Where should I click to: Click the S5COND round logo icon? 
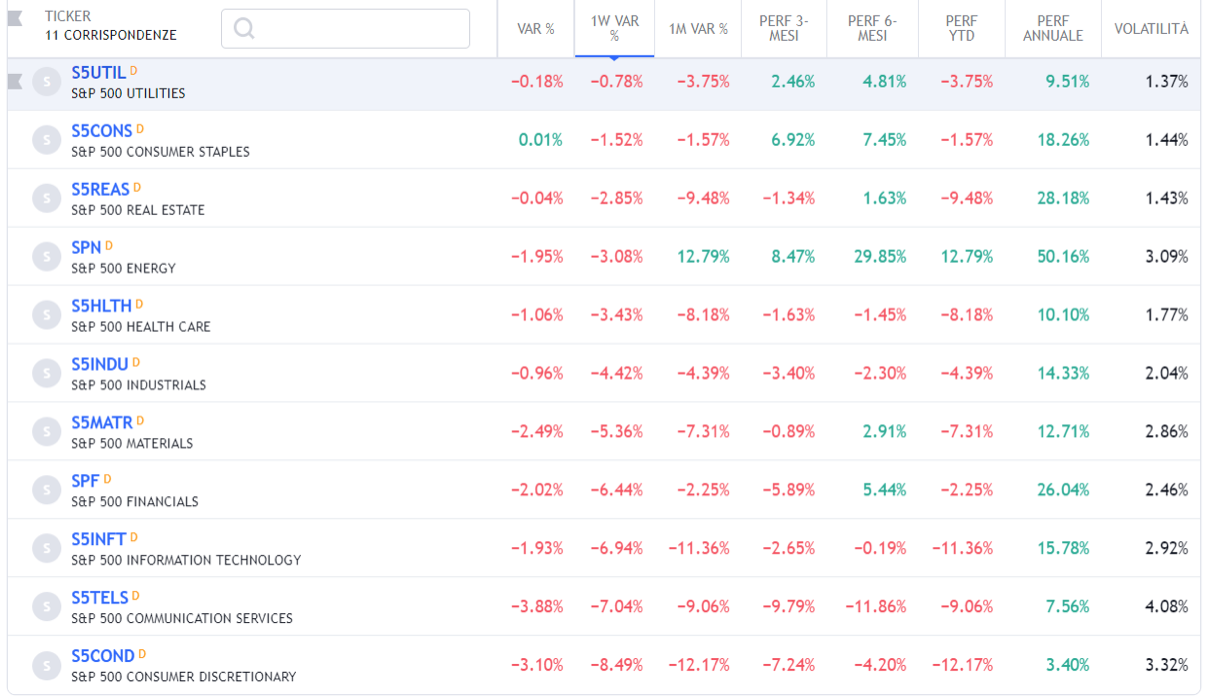point(46,665)
